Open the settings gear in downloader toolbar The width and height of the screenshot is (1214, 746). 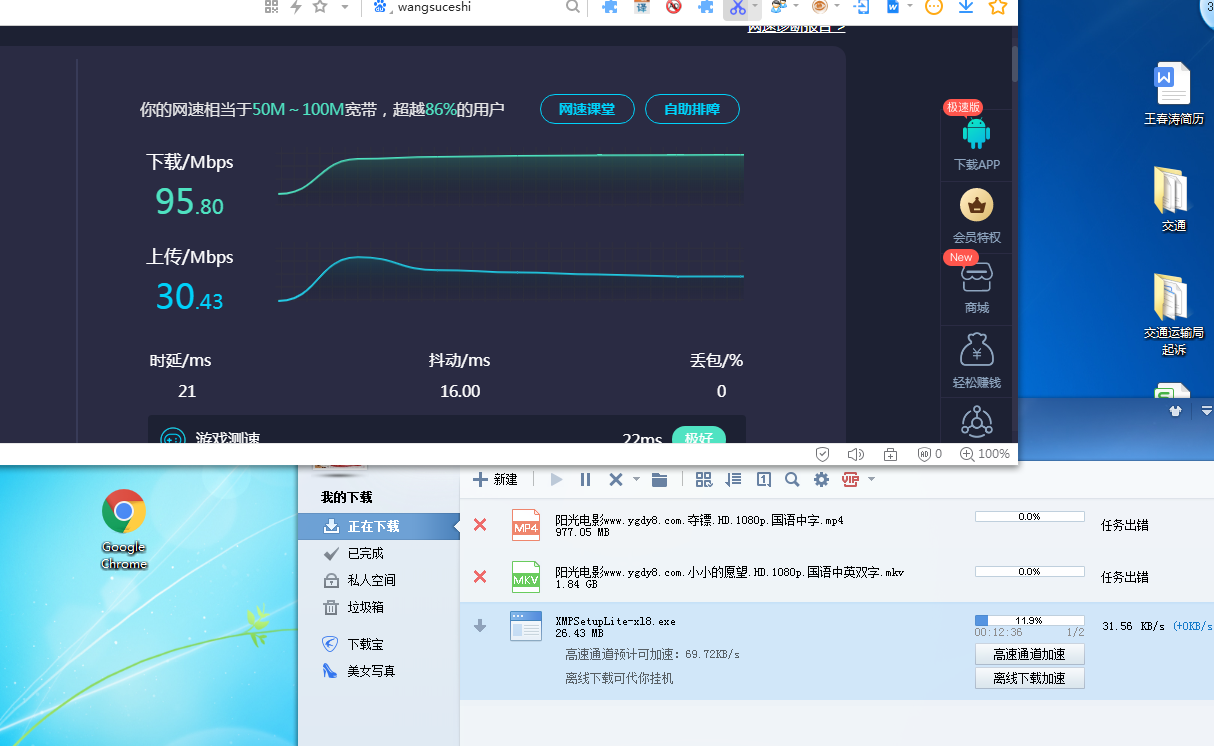(x=822, y=480)
